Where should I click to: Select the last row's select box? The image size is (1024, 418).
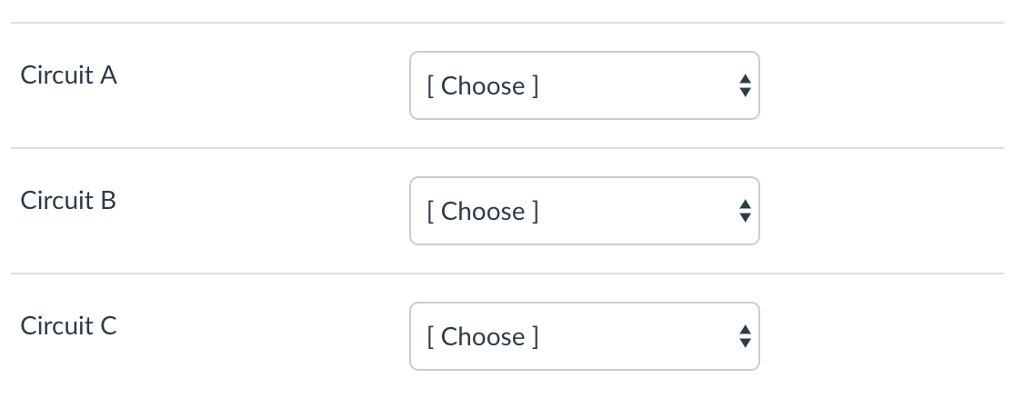[x=584, y=336]
